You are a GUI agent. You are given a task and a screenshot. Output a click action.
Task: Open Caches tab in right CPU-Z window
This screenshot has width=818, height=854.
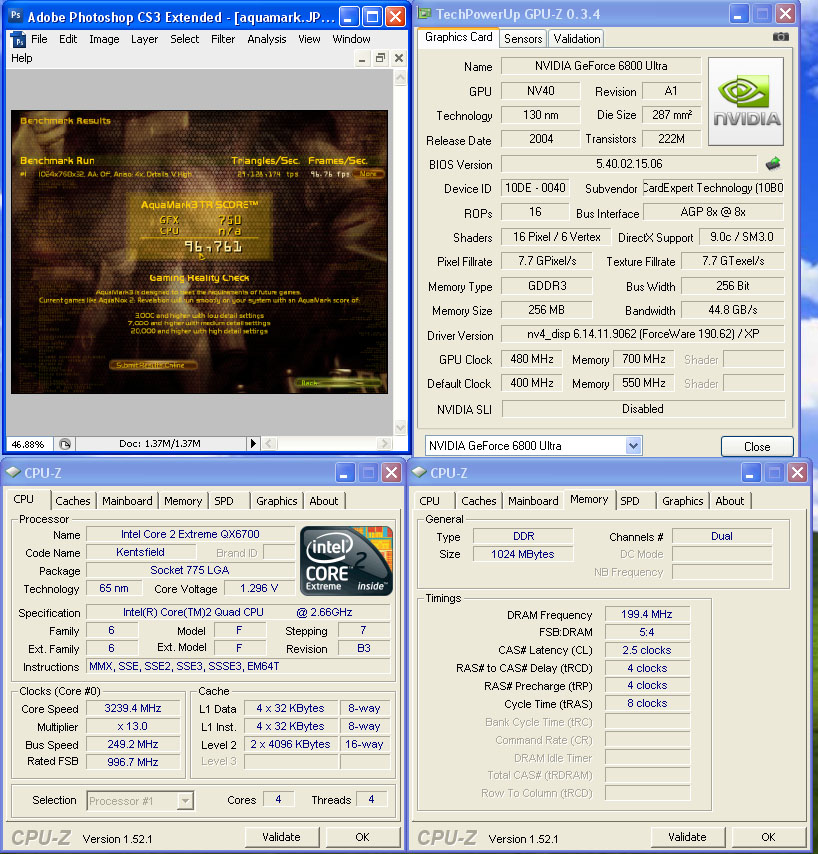pyautogui.click(x=479, y=501)
